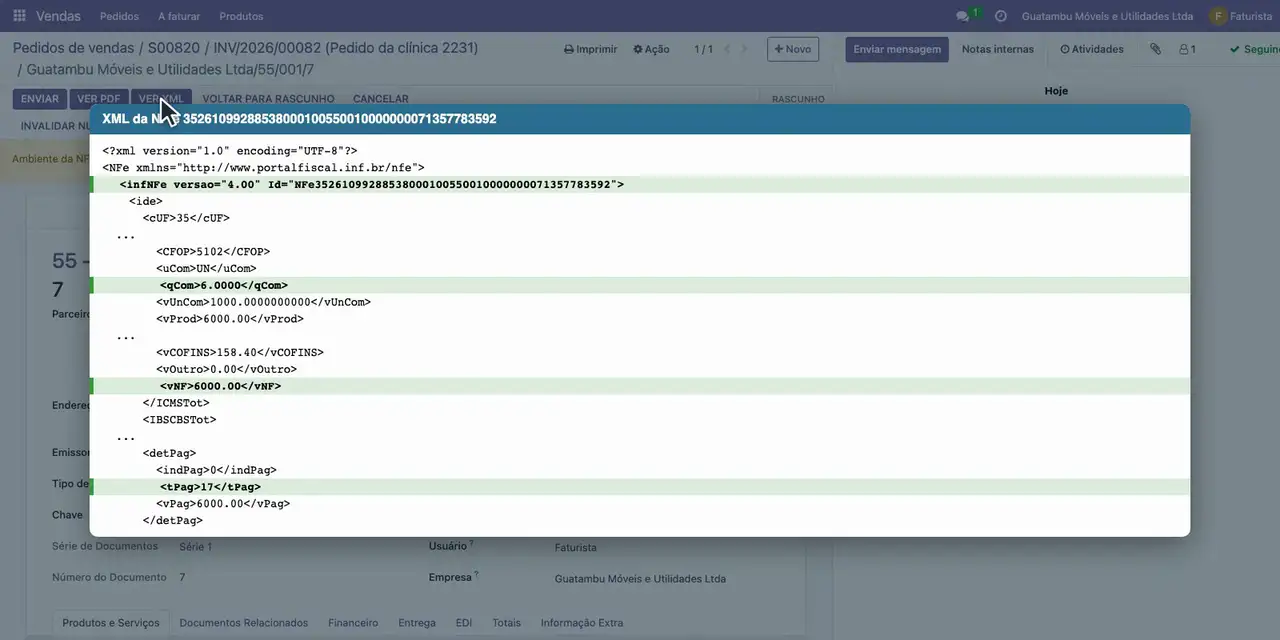Click the highlighted vNF 6000.00 line
1280x640 pixels.
coord(640,386)
